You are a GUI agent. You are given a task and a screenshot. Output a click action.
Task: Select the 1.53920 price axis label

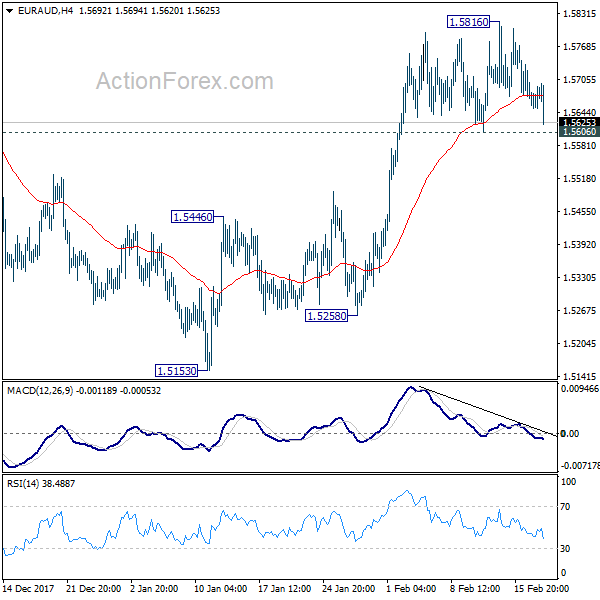click(579, 245)
